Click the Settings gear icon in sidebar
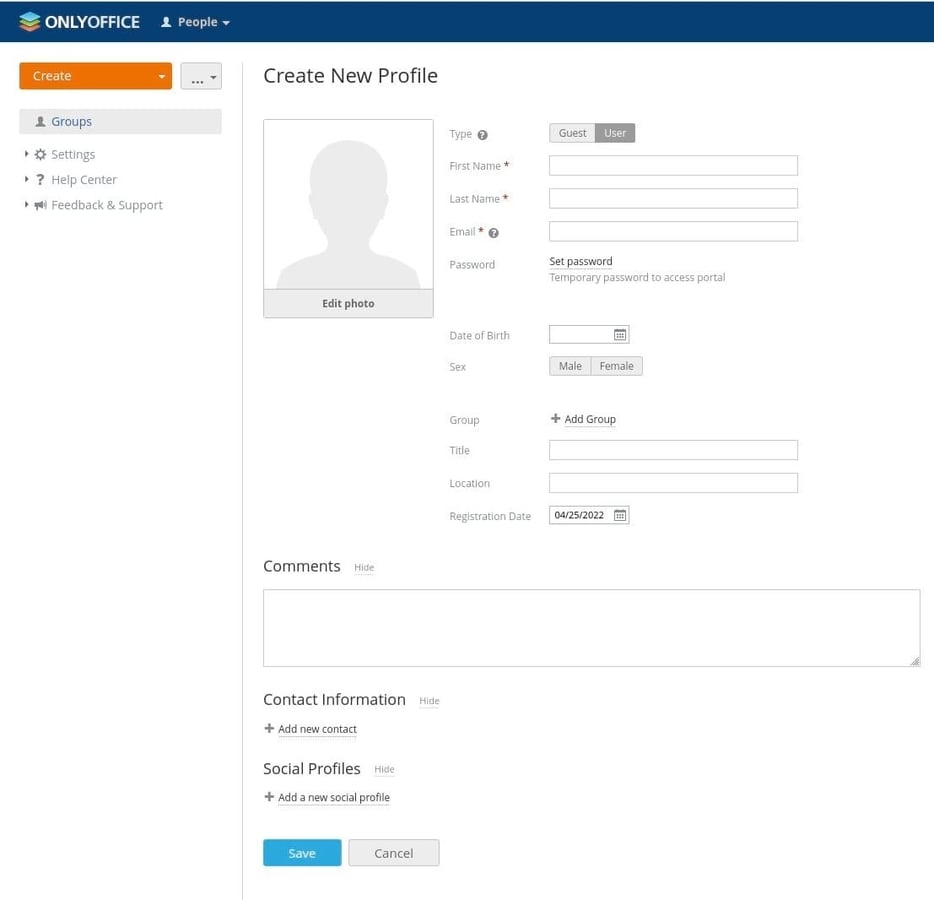The width and height of the screenshot is (934, 900). [39, 154]
